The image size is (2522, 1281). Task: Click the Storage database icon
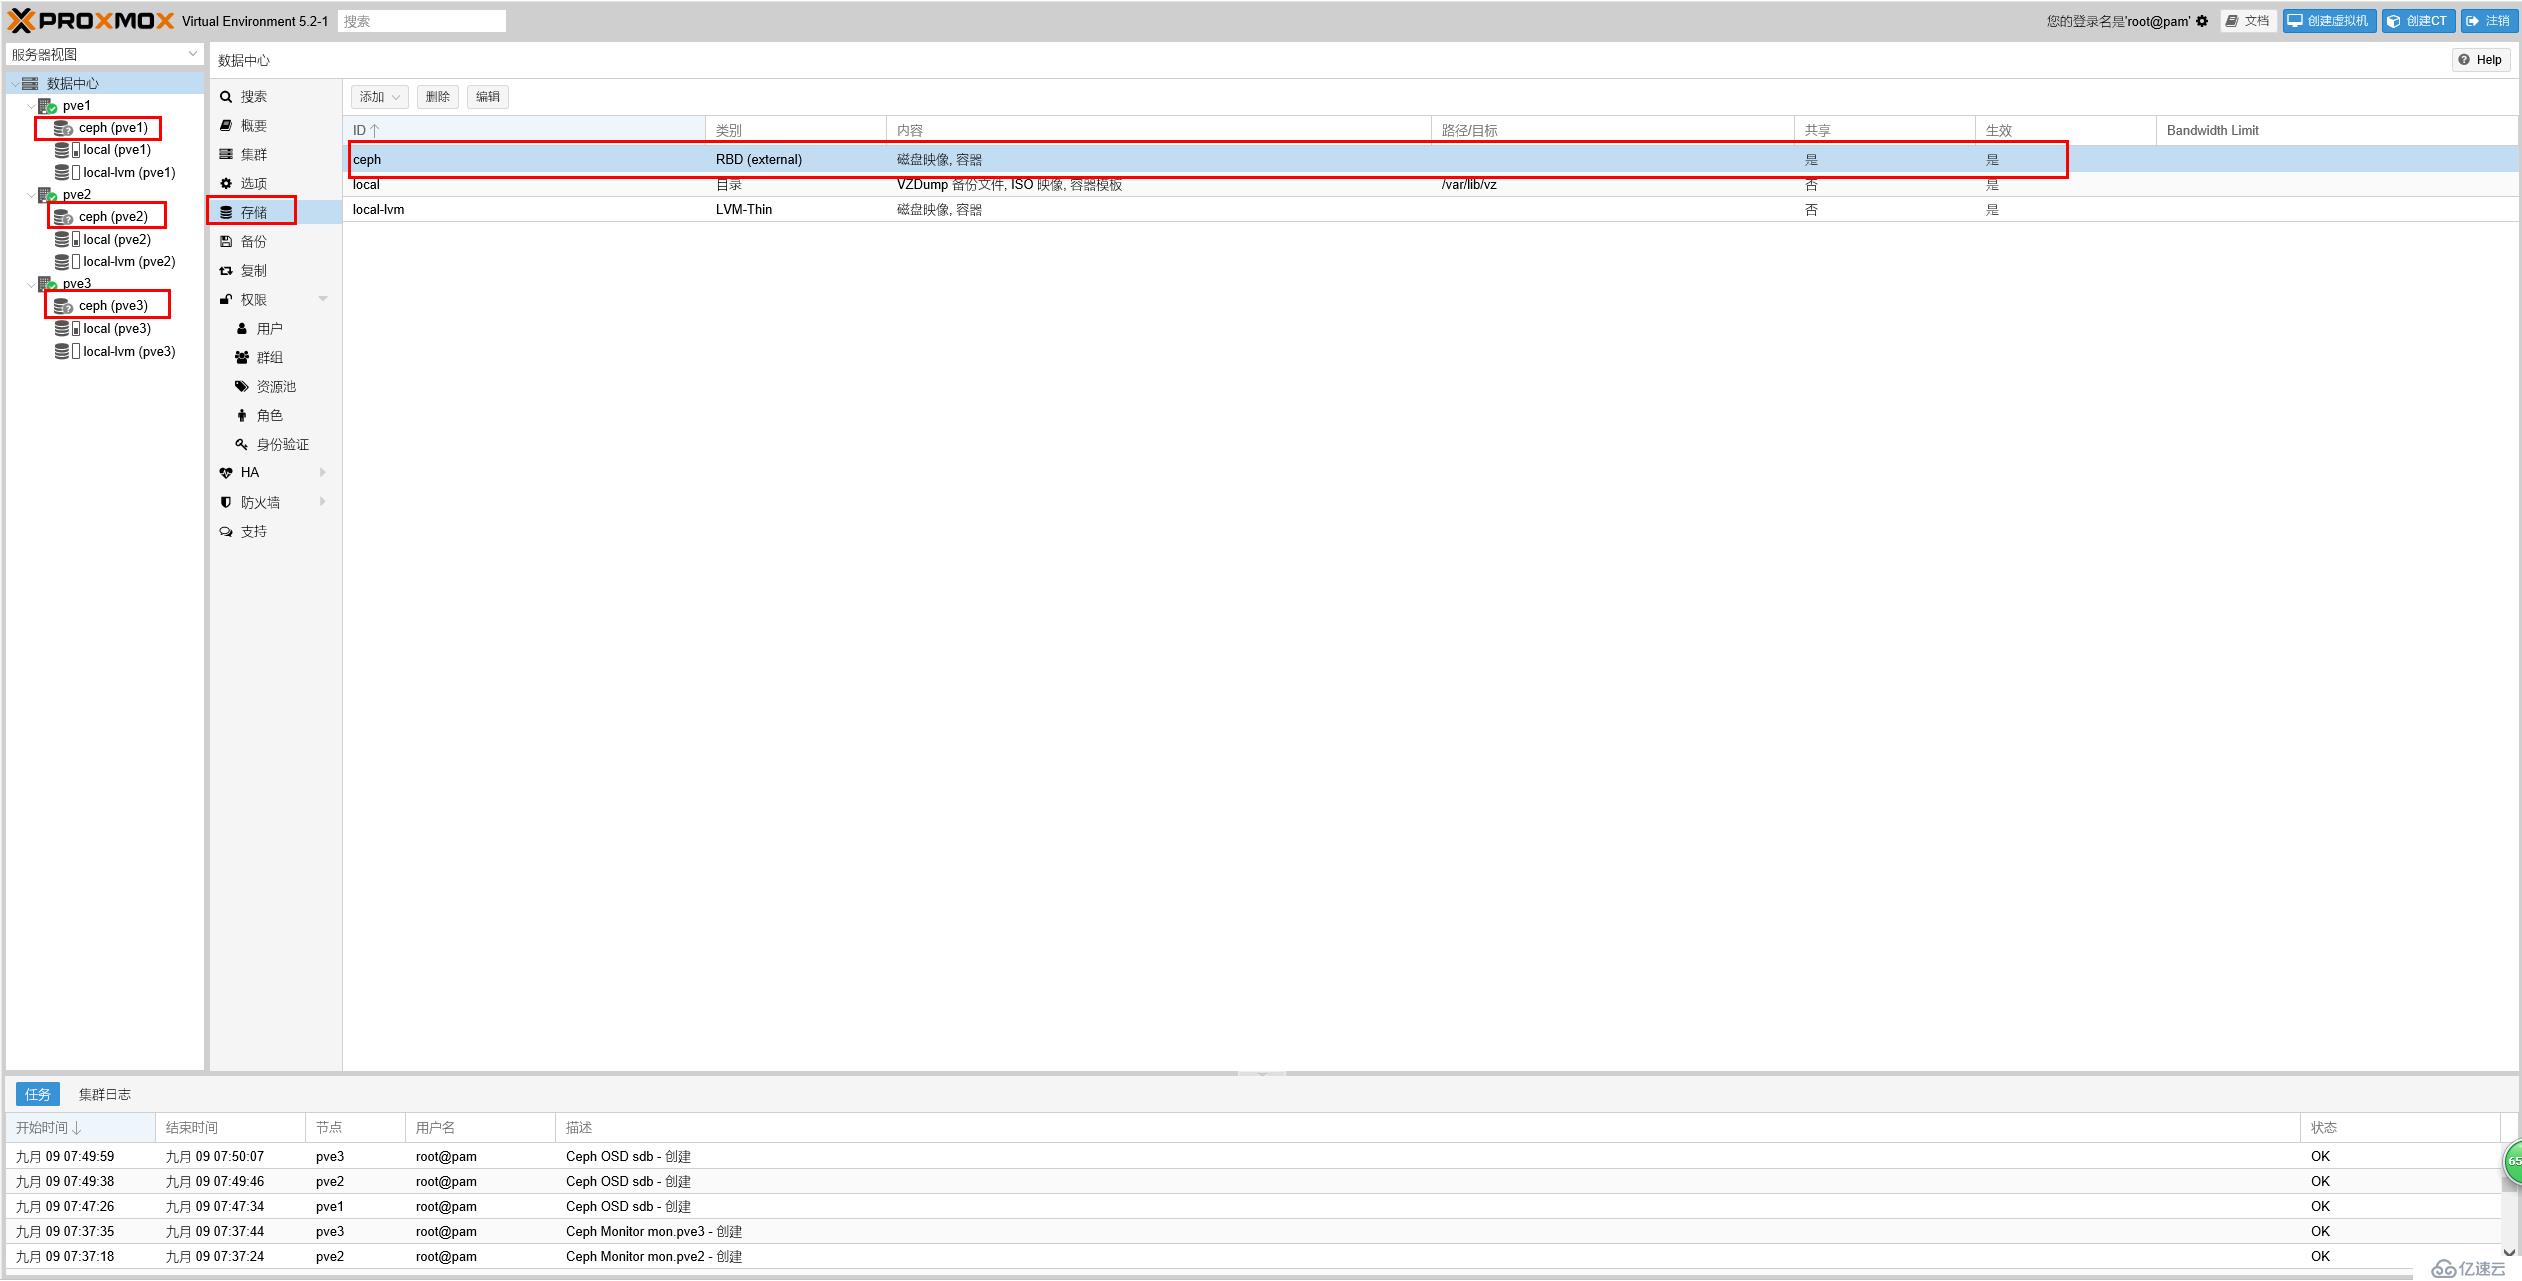226,212
